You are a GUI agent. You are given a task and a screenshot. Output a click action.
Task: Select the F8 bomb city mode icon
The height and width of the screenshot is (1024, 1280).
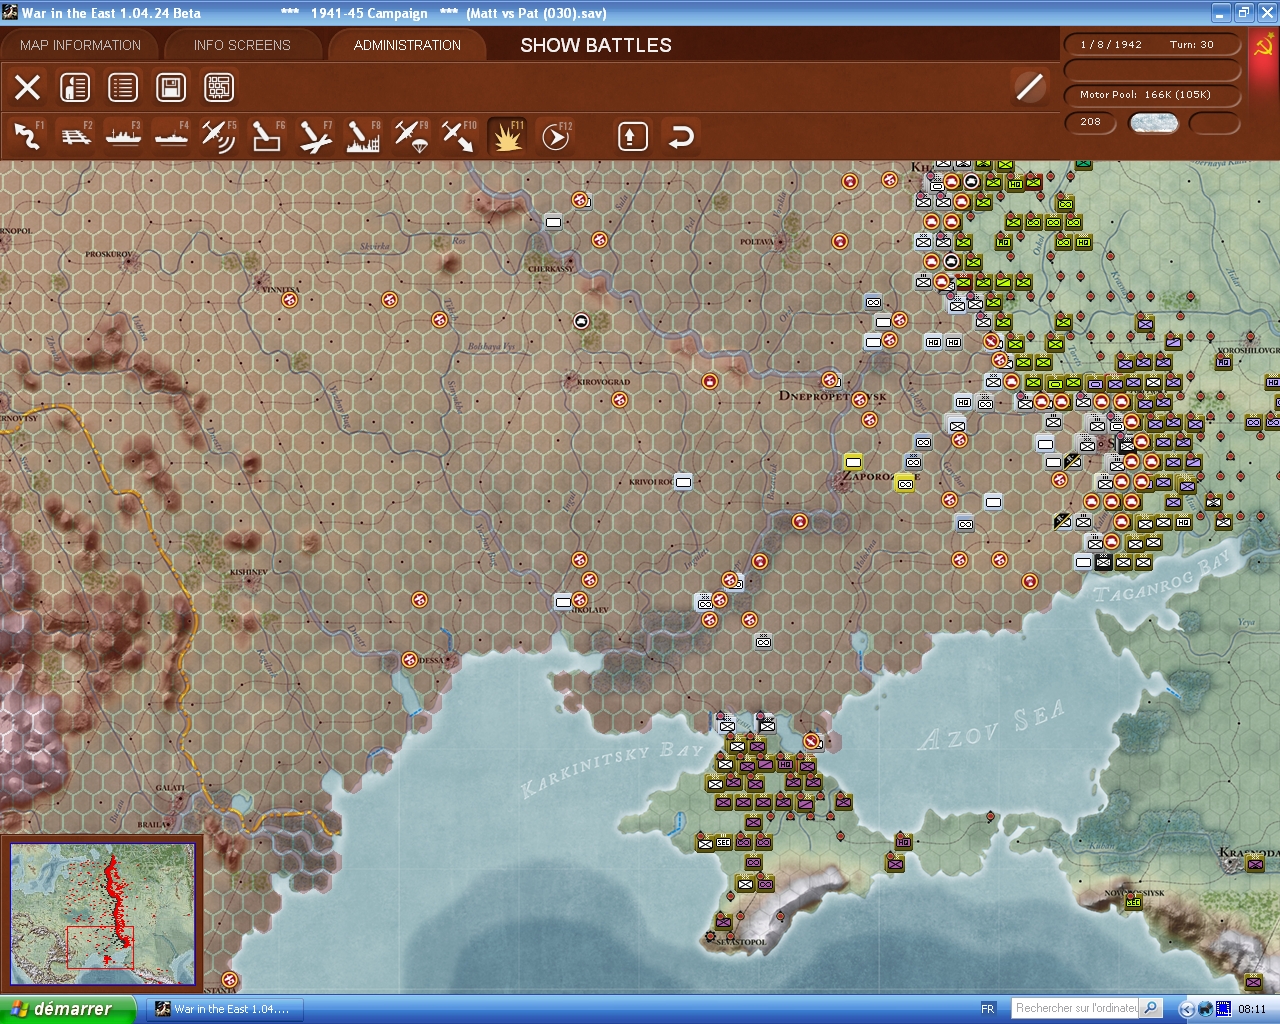tap(363, 136)
